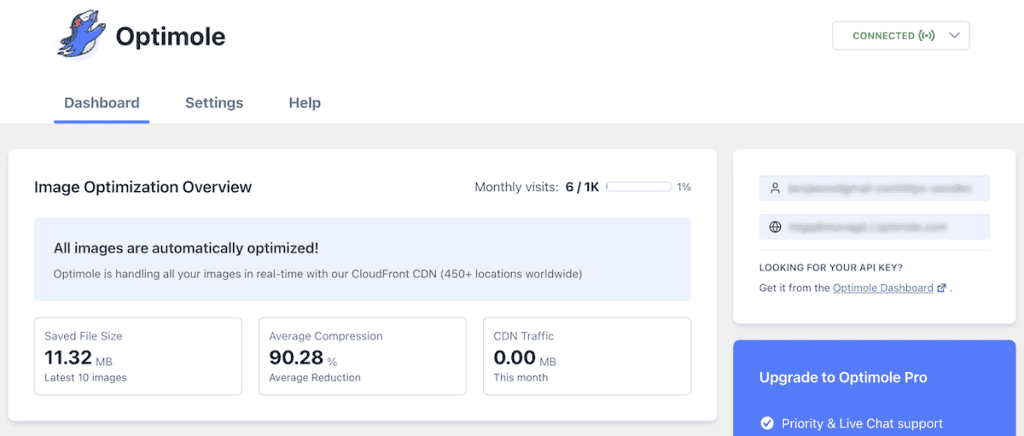Click the Monthly visits progress bar
The width and height of the screenshot is (1024, 436).
(x=639, y=187)
